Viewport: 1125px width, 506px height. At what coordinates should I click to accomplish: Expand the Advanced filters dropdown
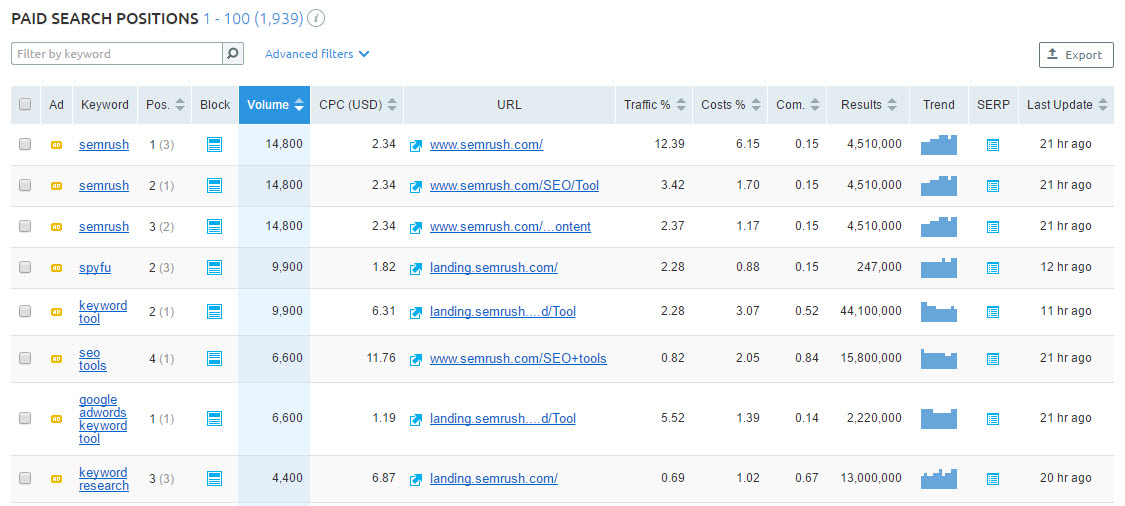point(317,54)
